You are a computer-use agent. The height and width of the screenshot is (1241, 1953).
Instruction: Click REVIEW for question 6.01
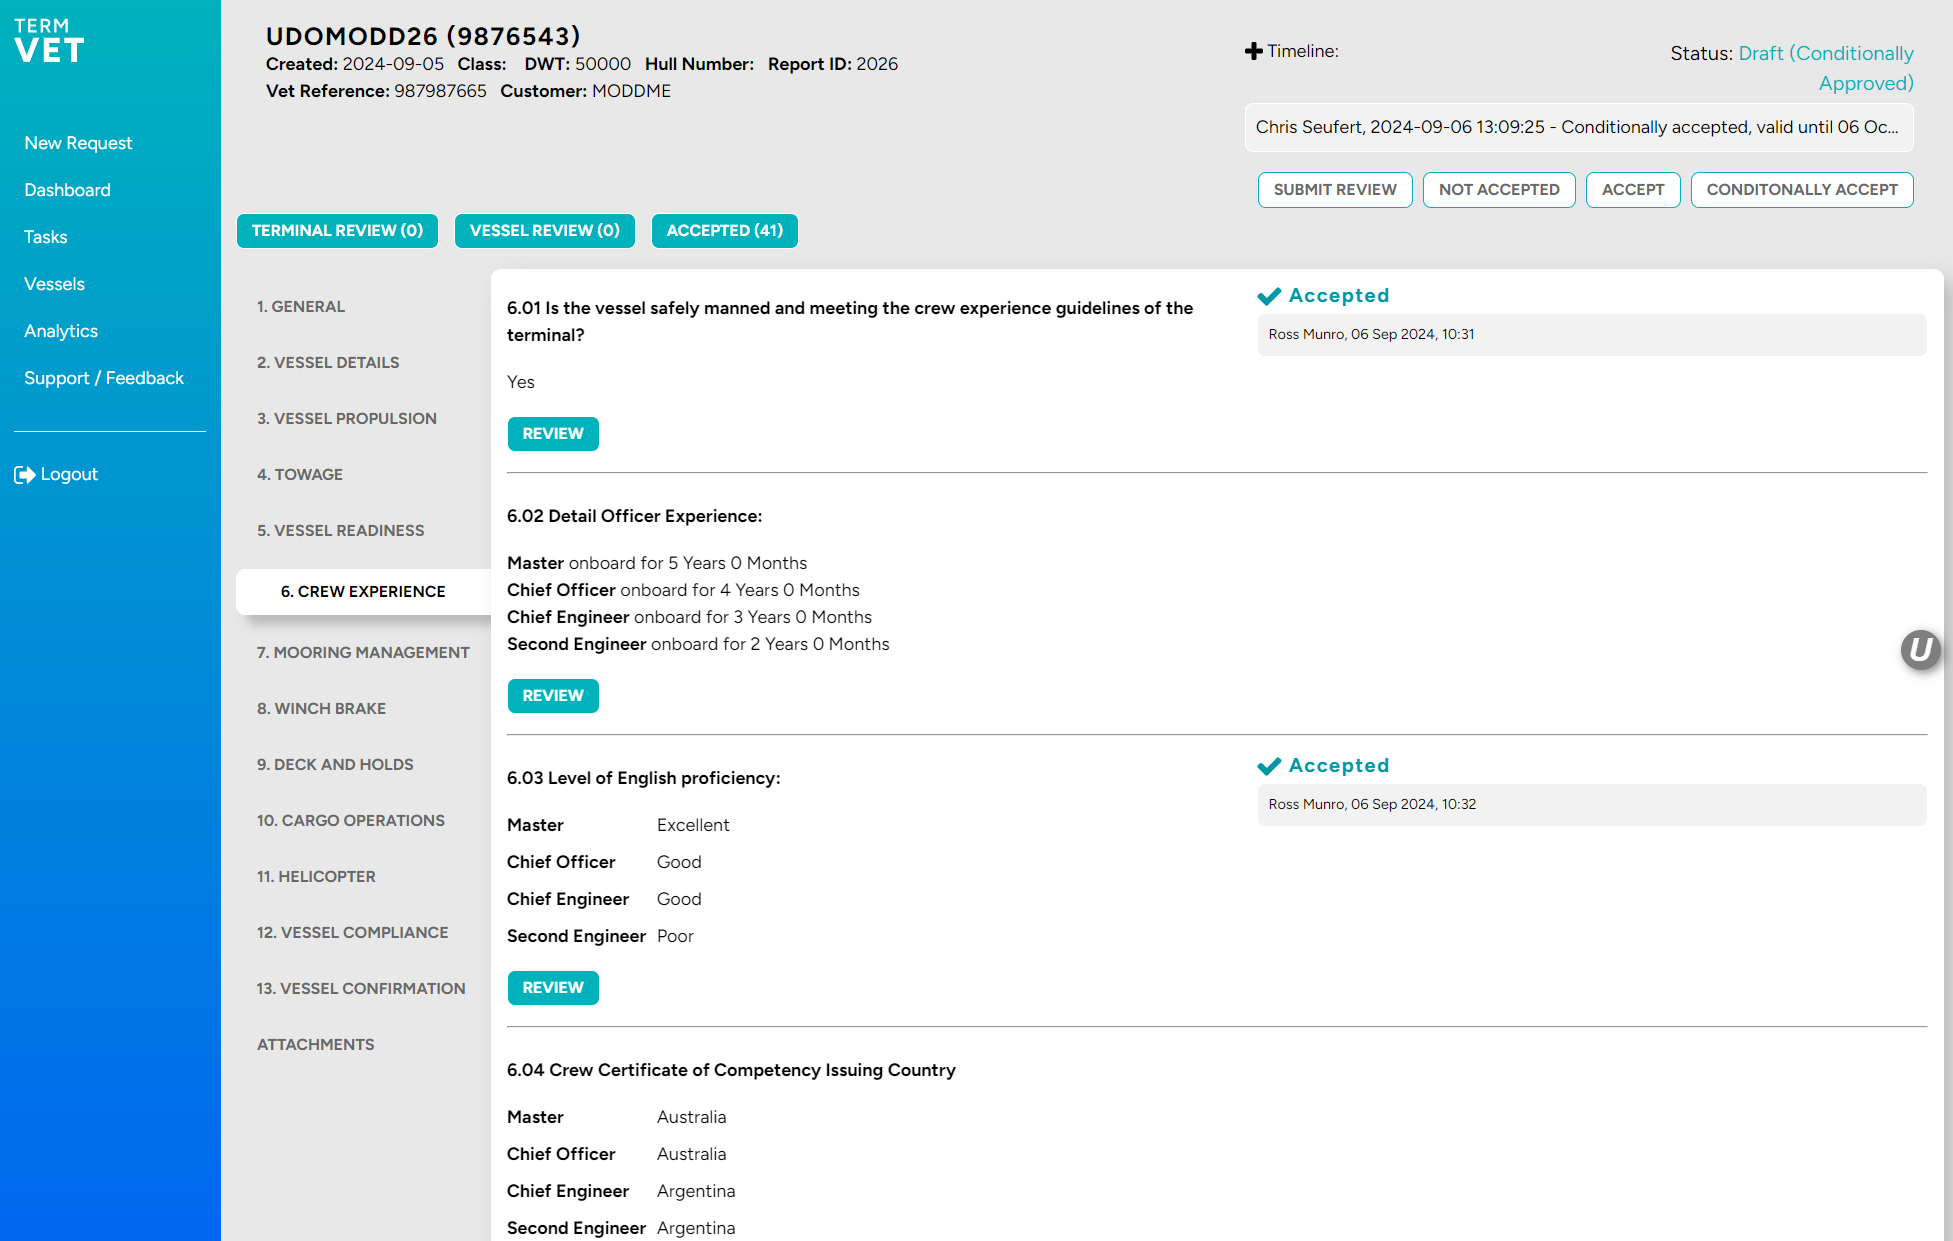click(x=553, y=434)
